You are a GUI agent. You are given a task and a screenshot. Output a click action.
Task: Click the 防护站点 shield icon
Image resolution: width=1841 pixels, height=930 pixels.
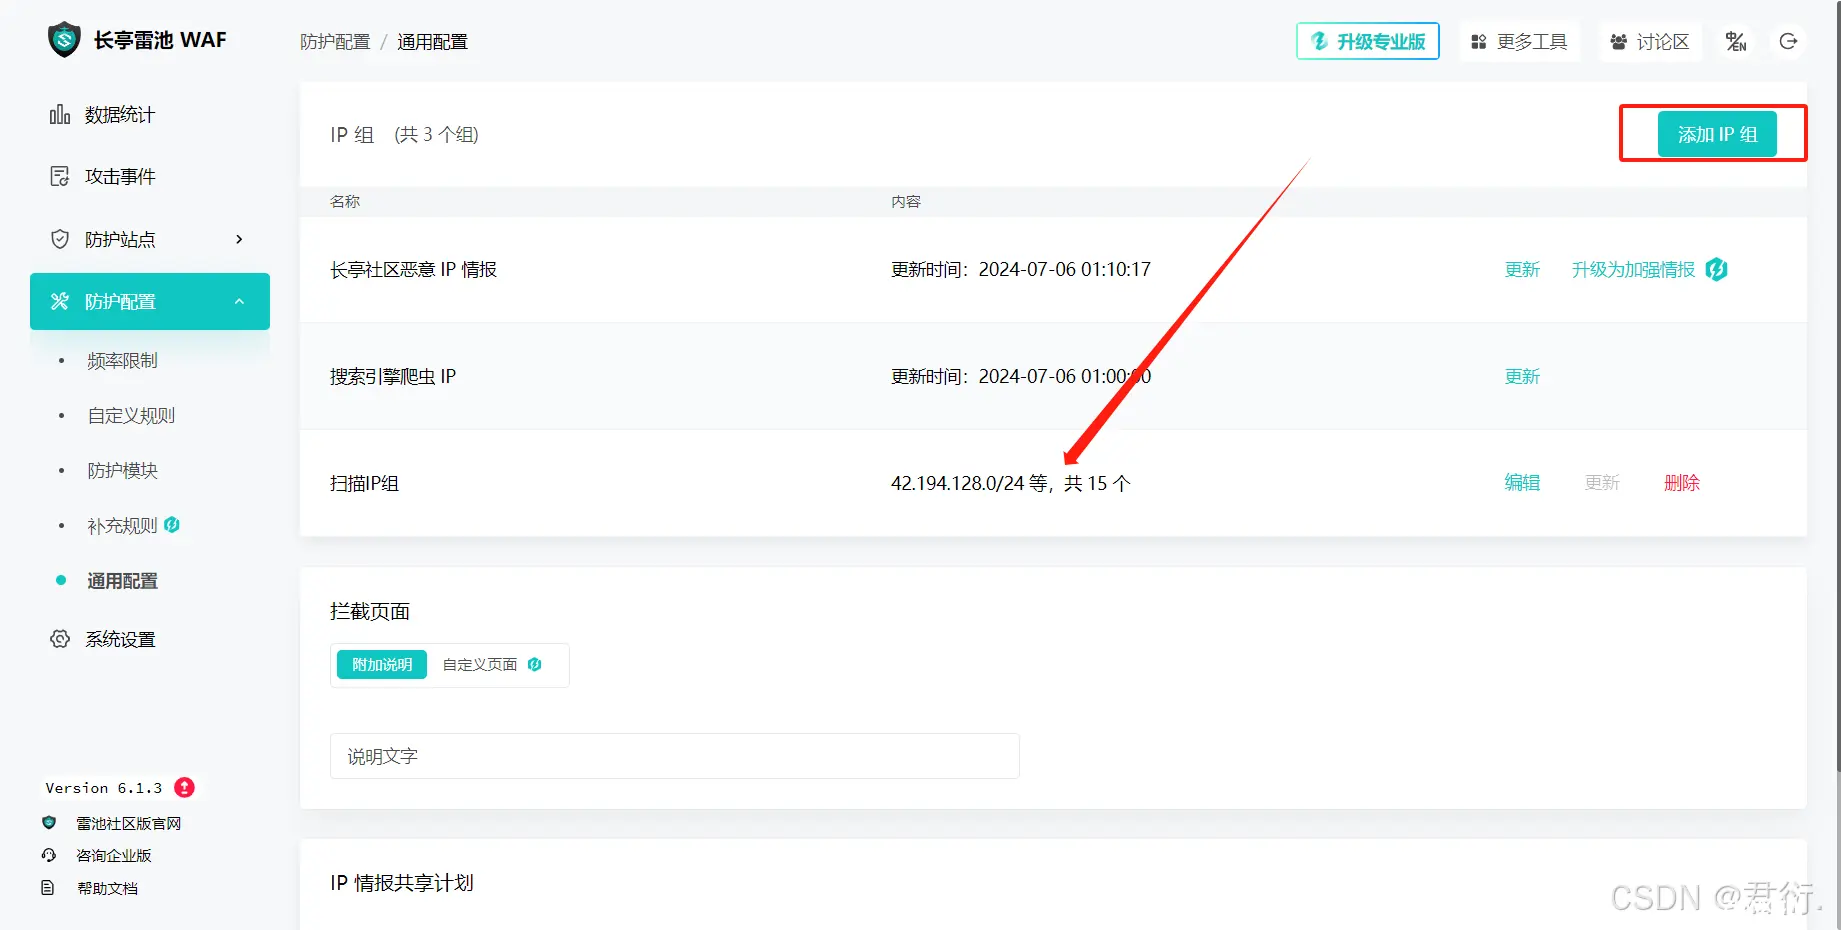pyautogui.click(x=60, y=239)
